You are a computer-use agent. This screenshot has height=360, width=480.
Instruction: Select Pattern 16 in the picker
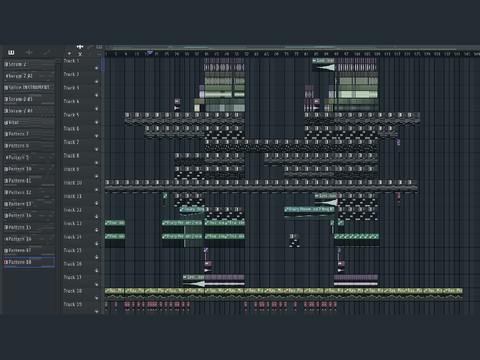click(x=29, y=239)
